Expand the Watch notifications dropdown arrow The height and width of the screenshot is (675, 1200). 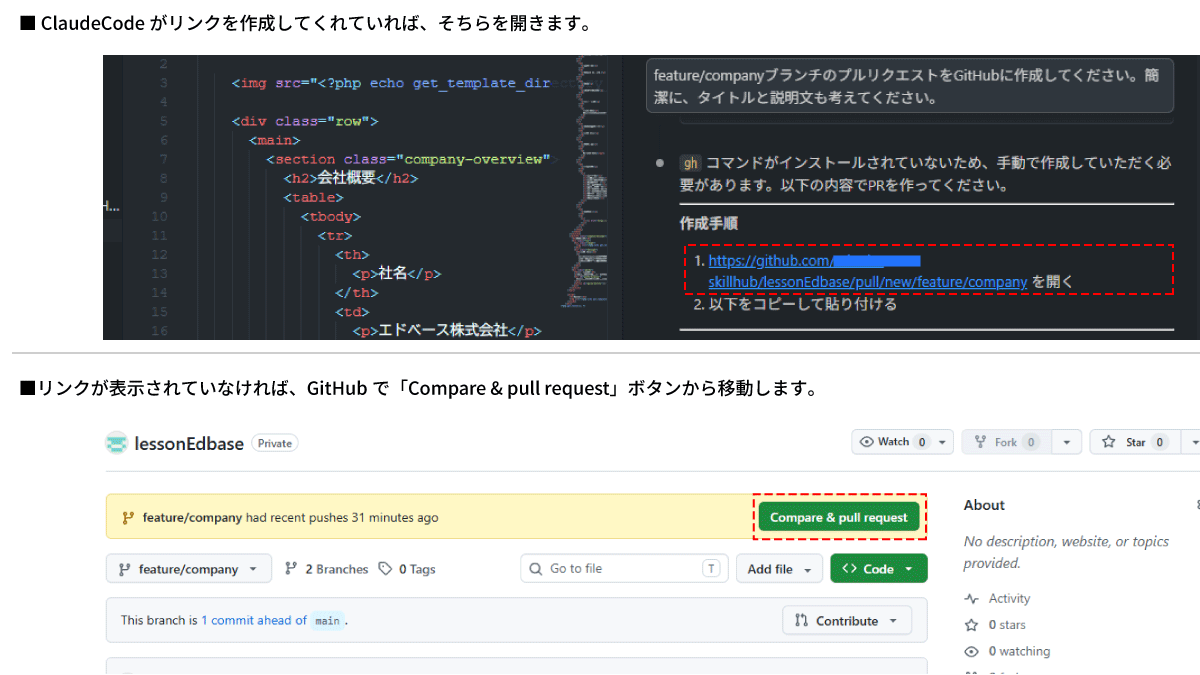pos(942,442)
